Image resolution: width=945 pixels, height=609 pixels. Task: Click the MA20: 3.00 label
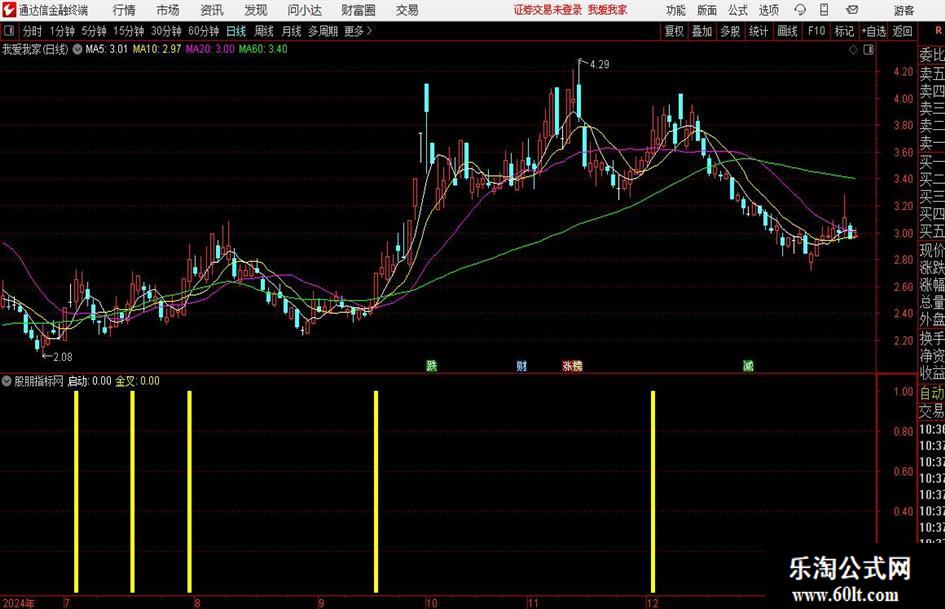click(210, 49)
